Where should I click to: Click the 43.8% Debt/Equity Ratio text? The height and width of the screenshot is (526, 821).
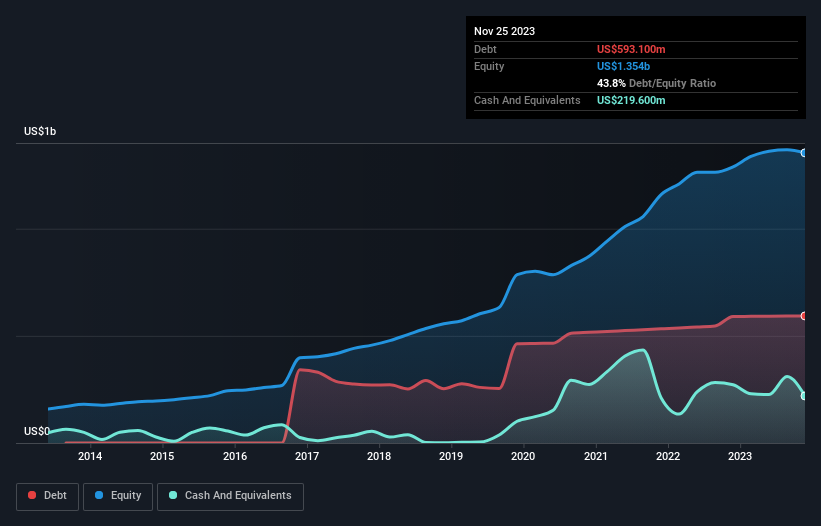tap(656, 83)
